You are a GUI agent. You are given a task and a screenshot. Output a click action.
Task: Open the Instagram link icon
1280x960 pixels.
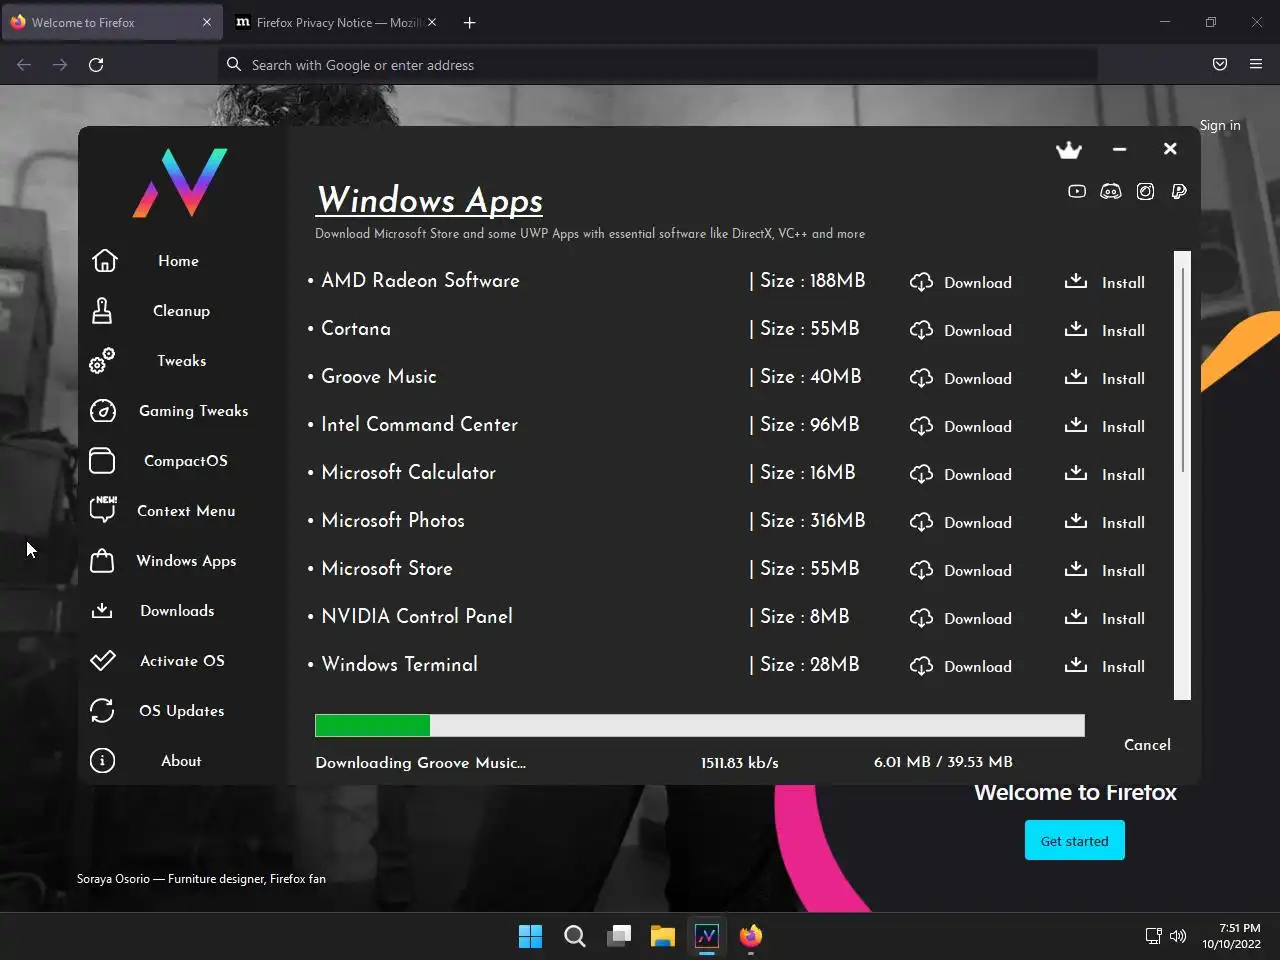tap(1145, 191)
